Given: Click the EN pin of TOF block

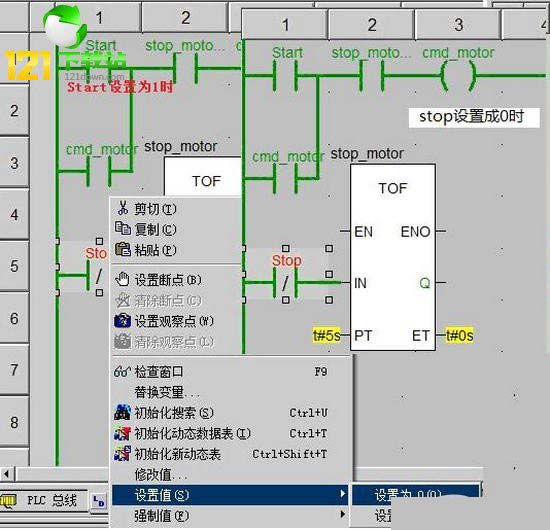Looking at the screenshot, I should point(363,232).
